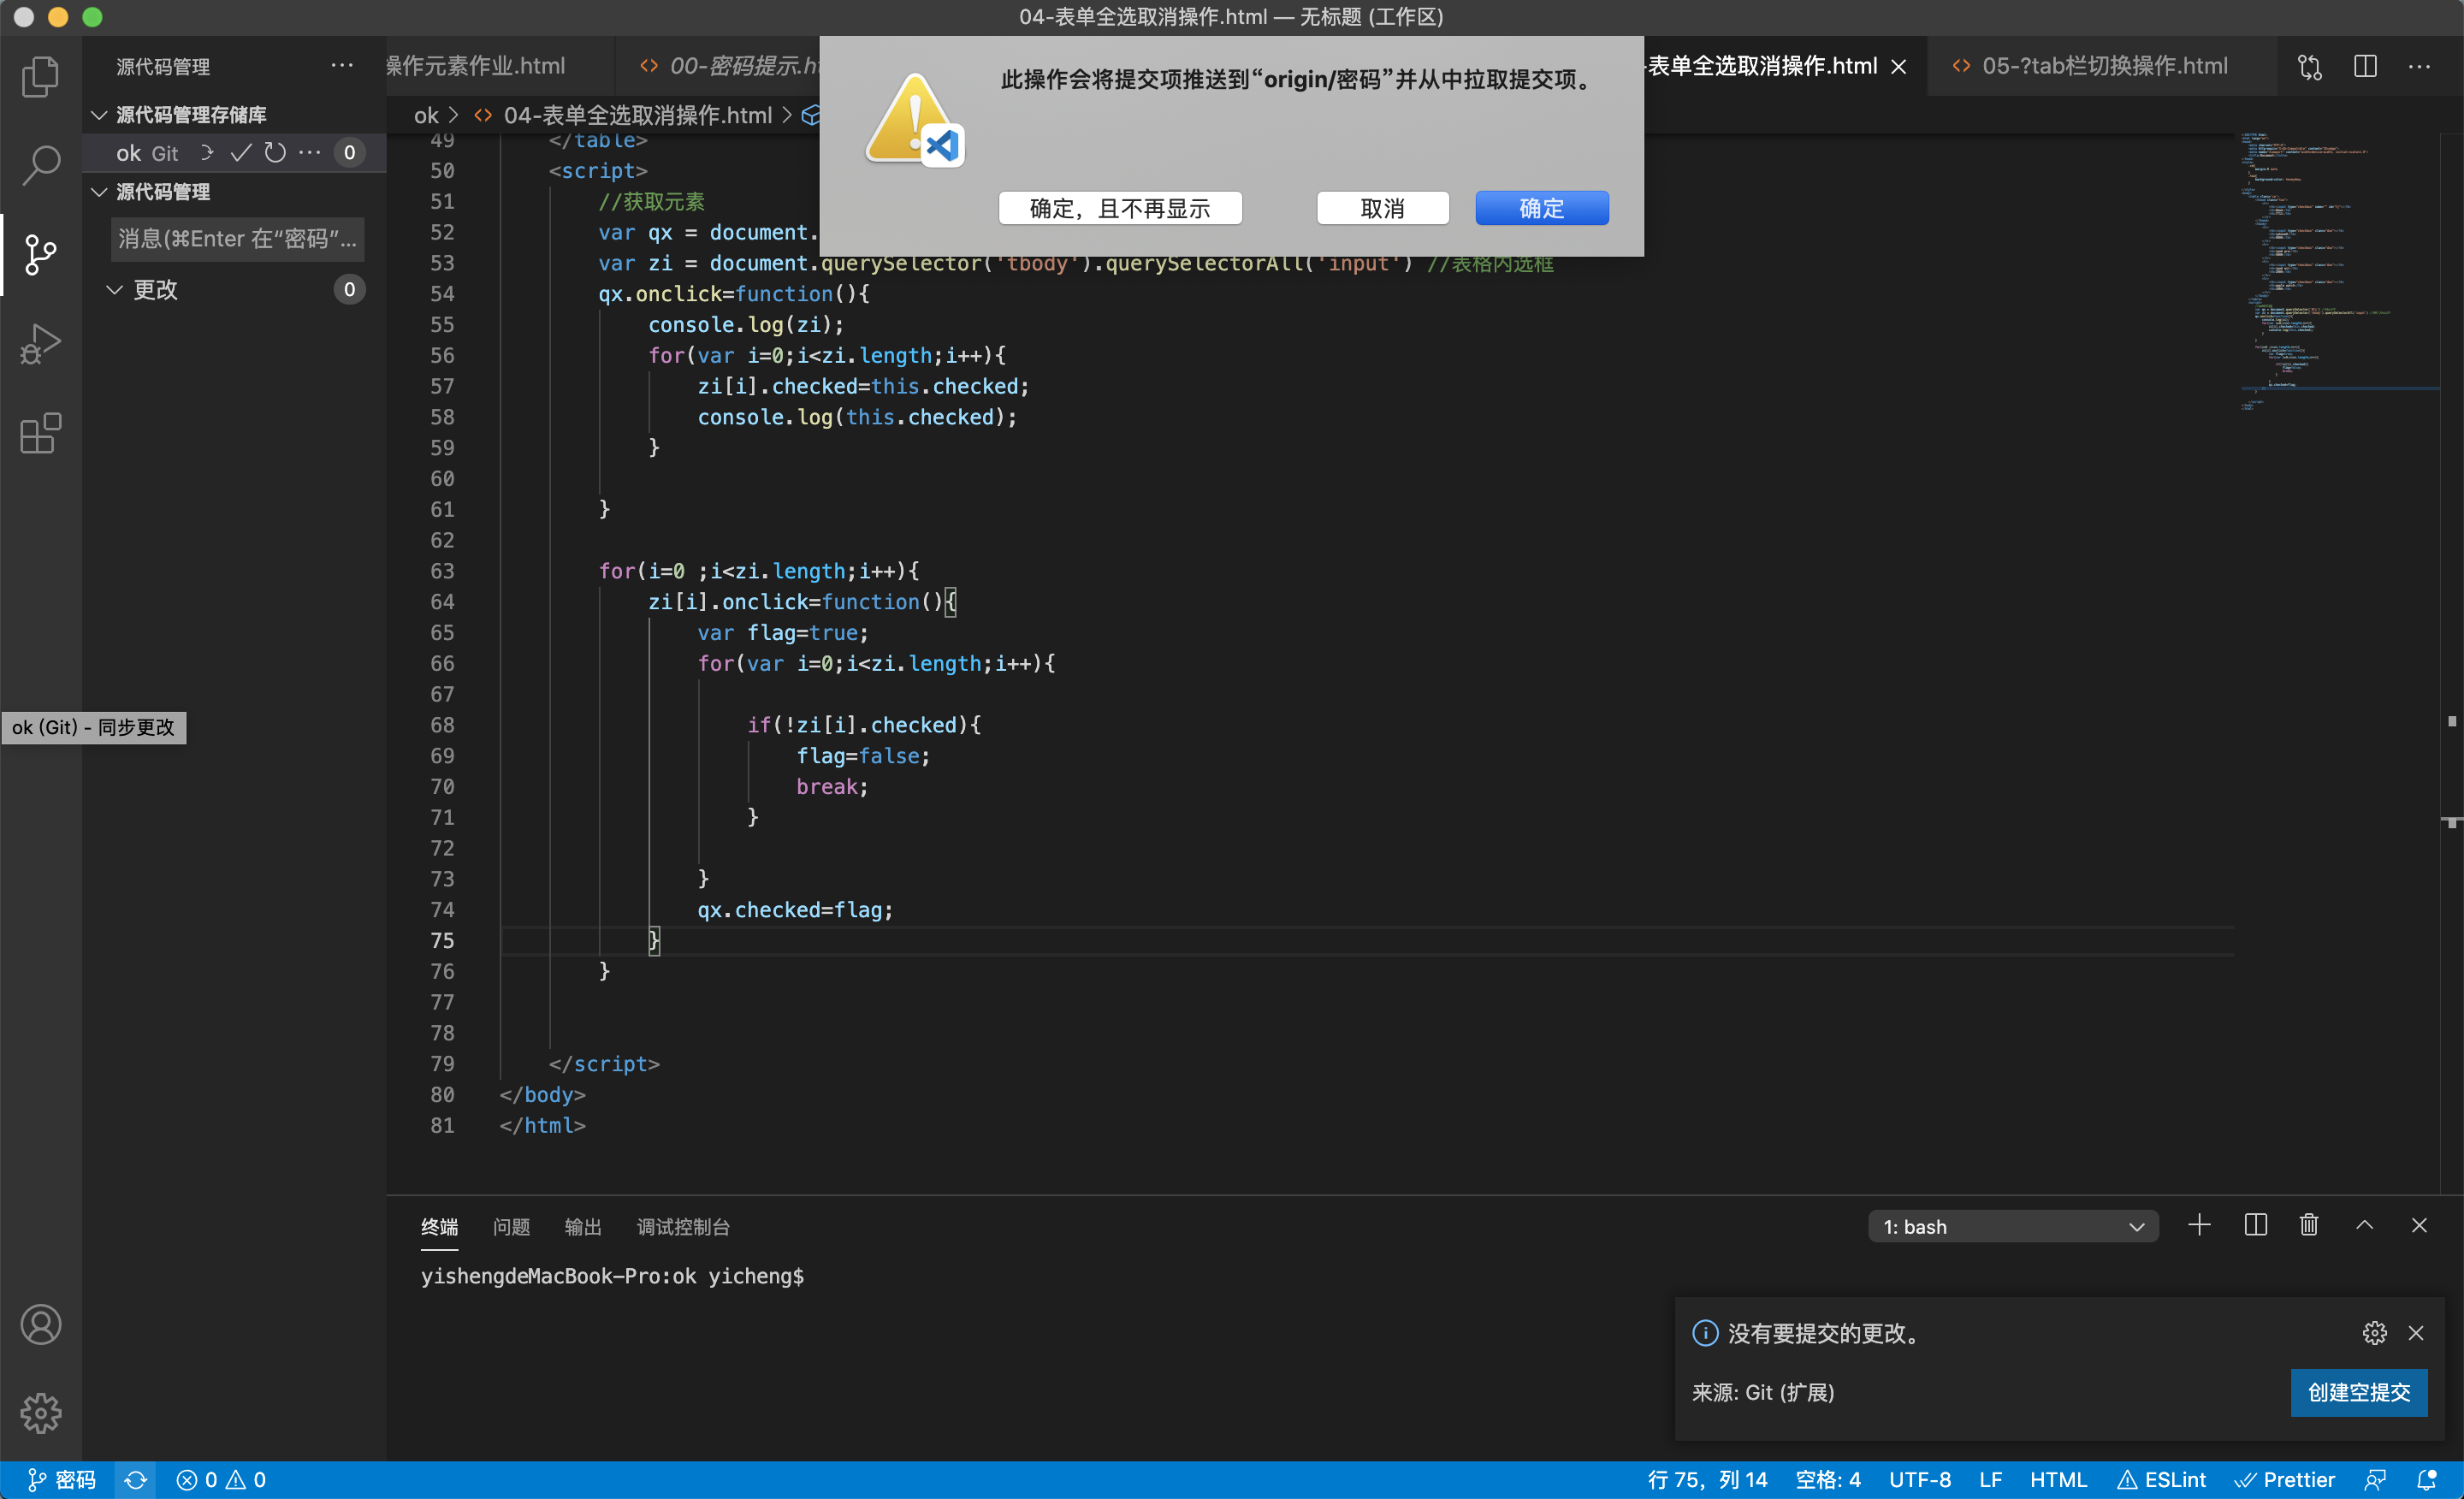
Task: Click the sync changes icon in status bar
Action: point(136,1480)
